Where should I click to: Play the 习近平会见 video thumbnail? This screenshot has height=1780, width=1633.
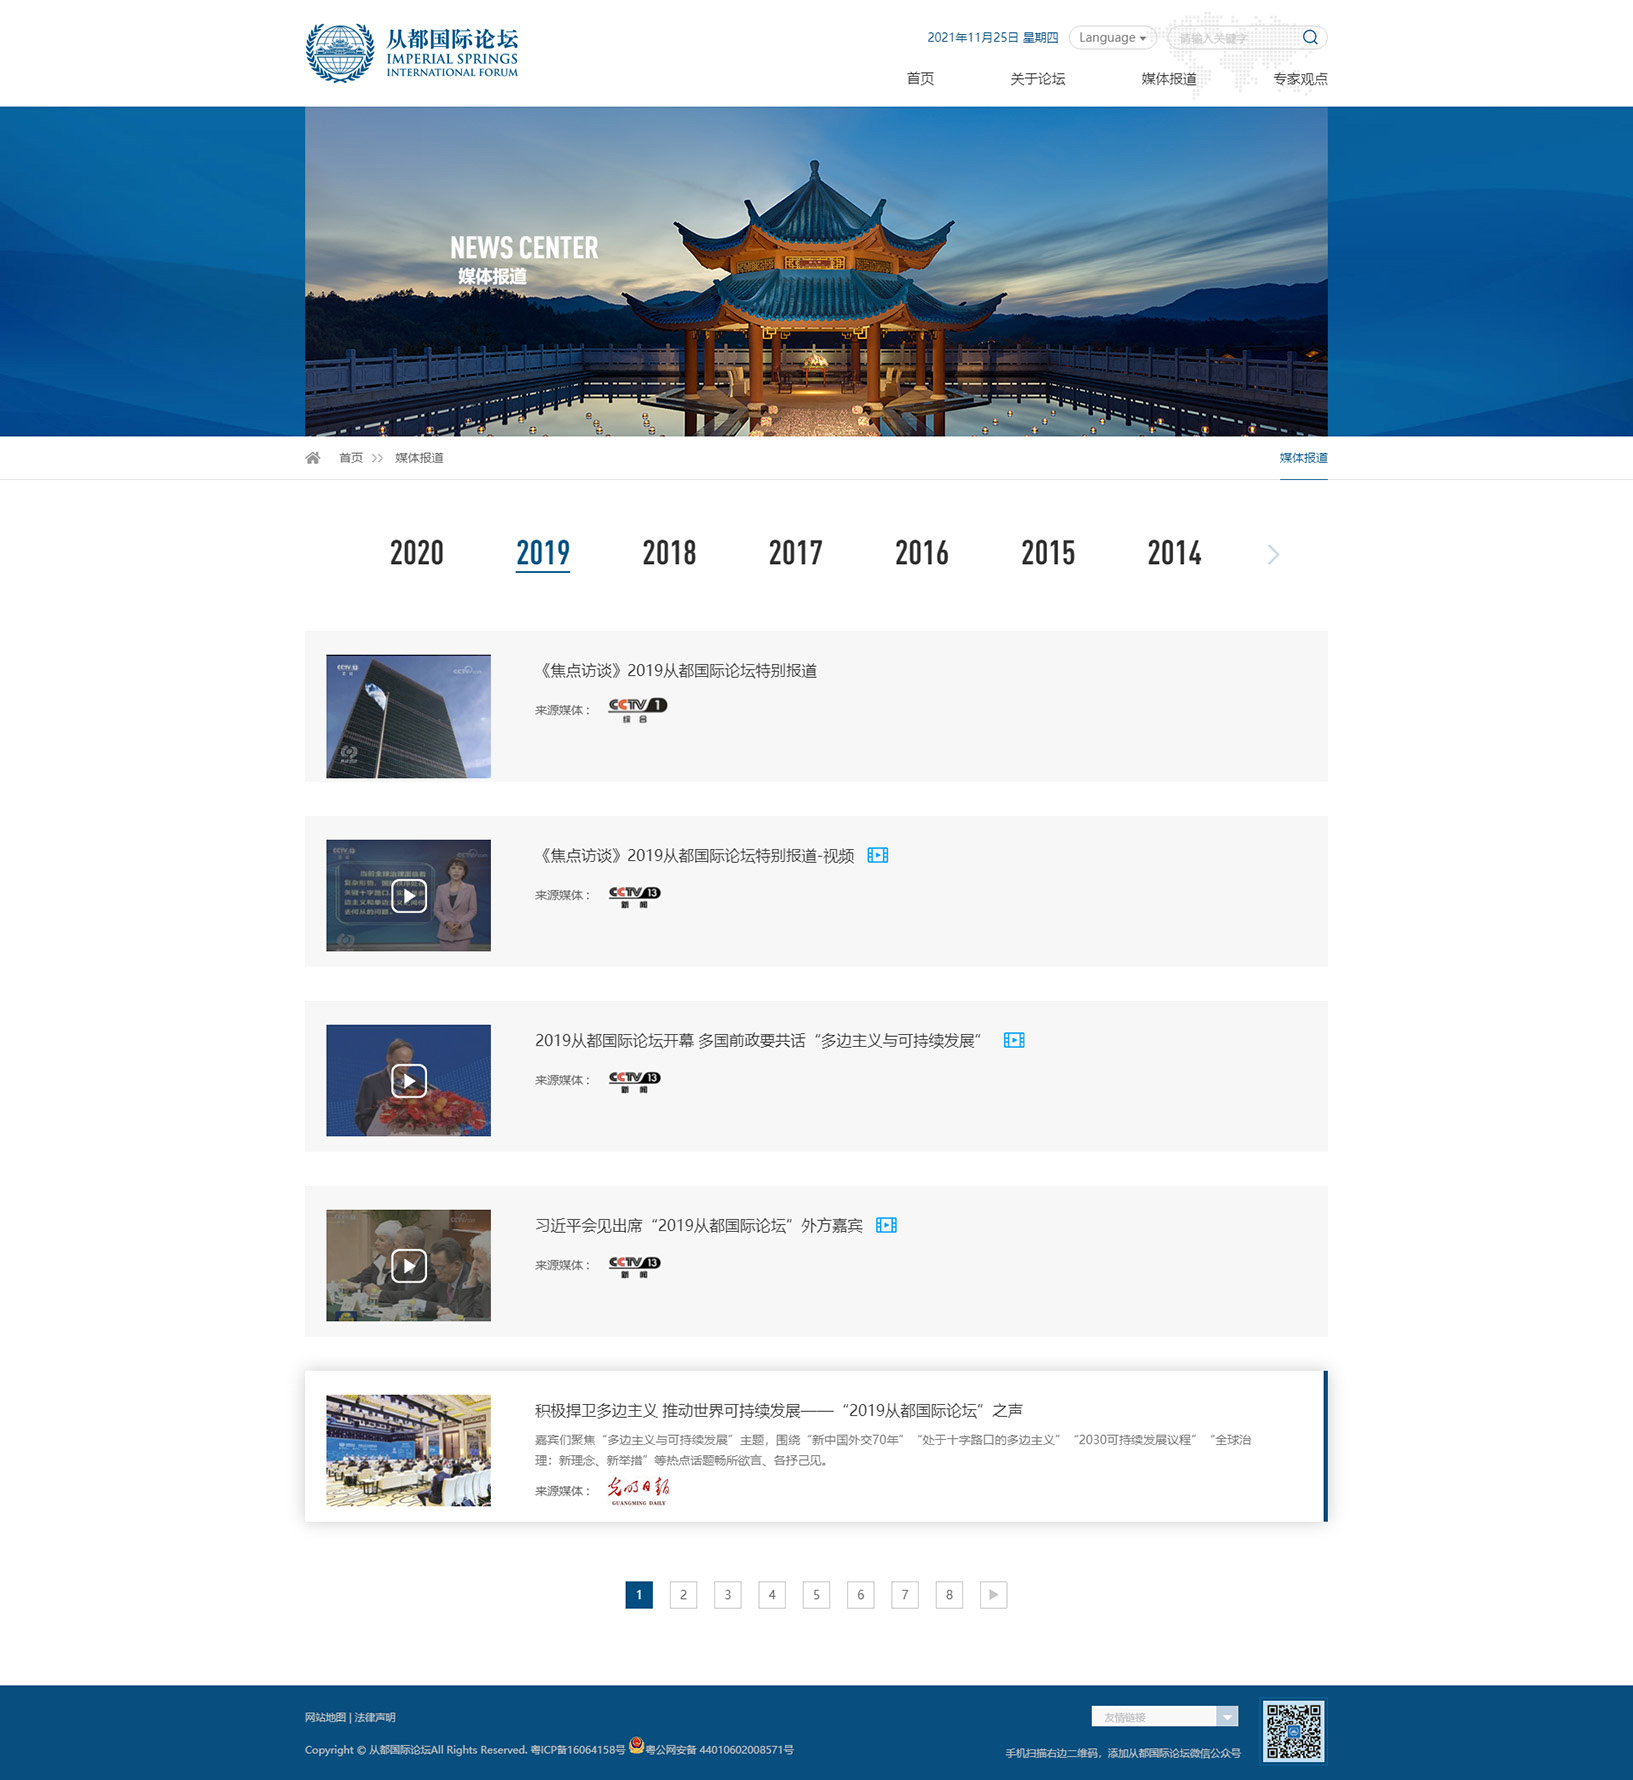(408, 1266)
